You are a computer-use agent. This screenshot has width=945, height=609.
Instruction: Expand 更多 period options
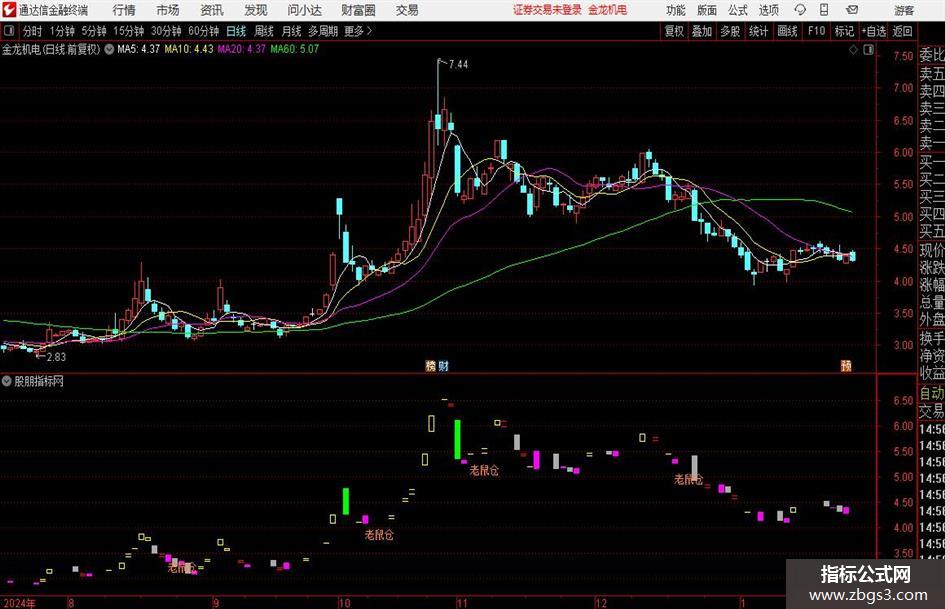coord(358,31)
